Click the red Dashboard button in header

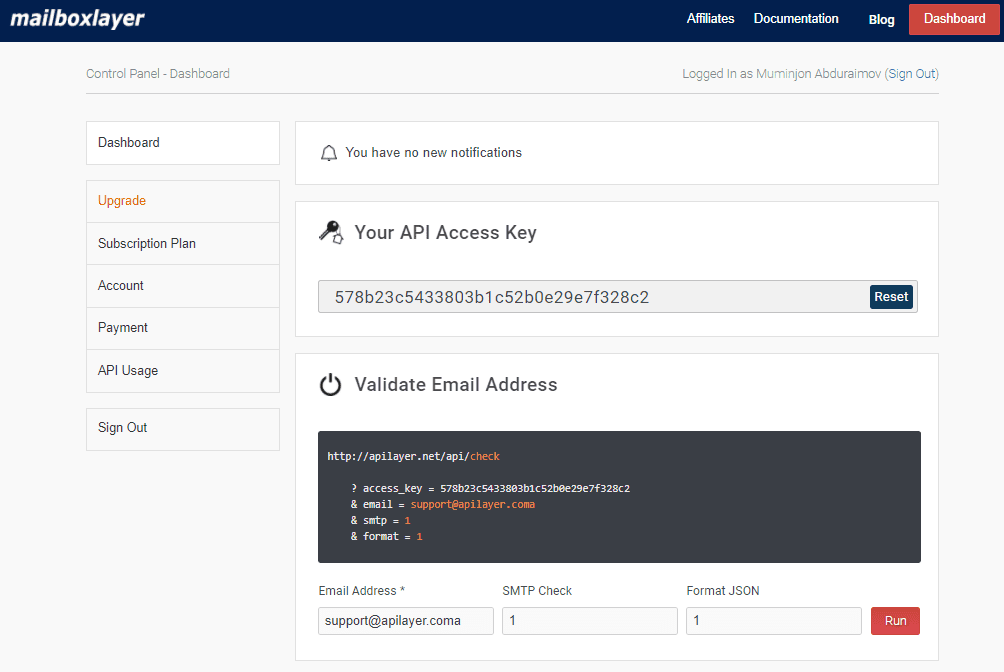[954, 19]
